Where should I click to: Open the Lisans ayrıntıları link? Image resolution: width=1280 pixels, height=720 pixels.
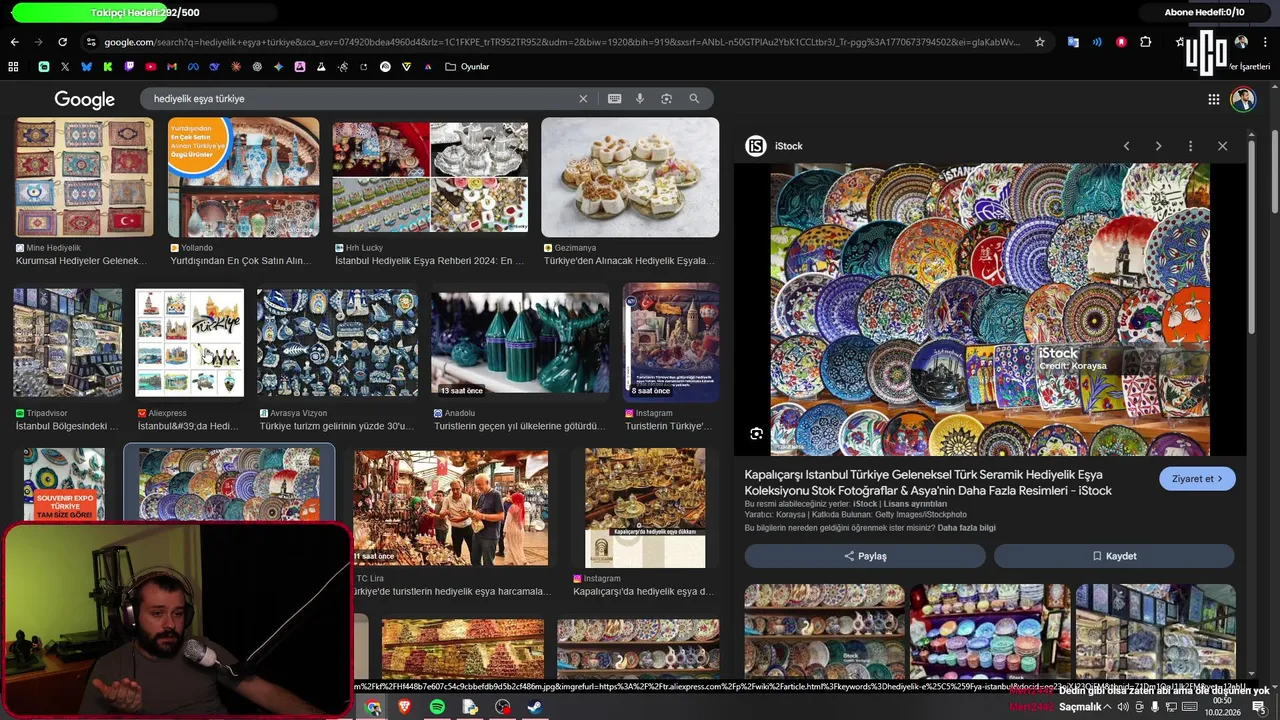(915, 504)
